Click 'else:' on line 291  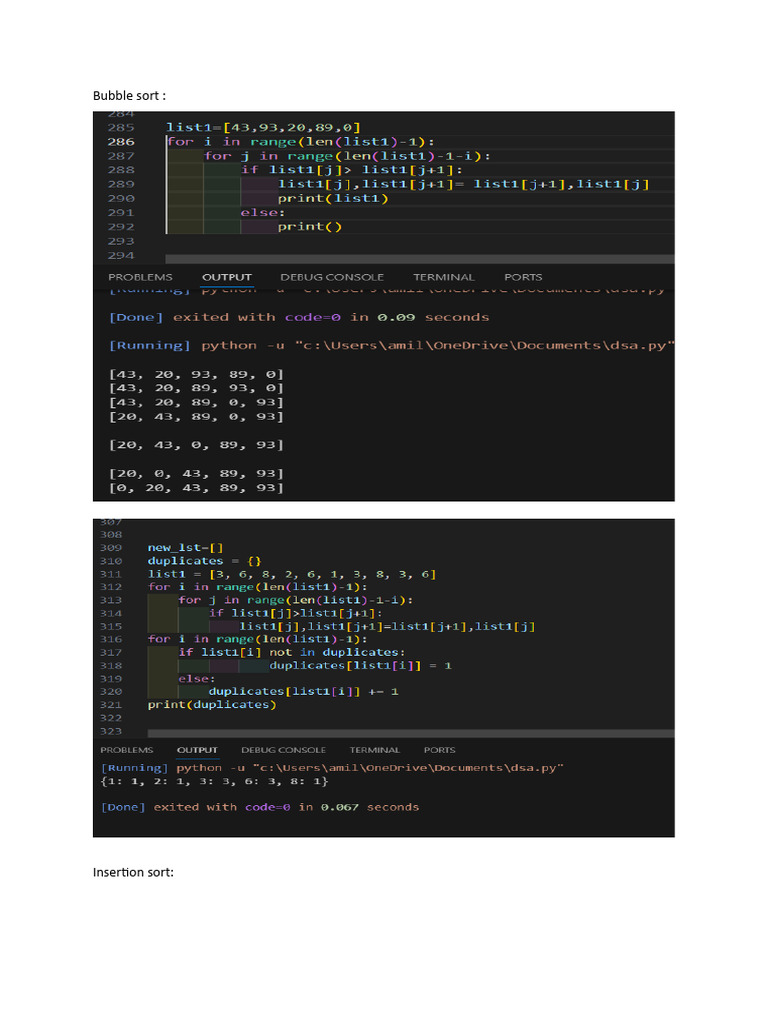click(263, 212)
